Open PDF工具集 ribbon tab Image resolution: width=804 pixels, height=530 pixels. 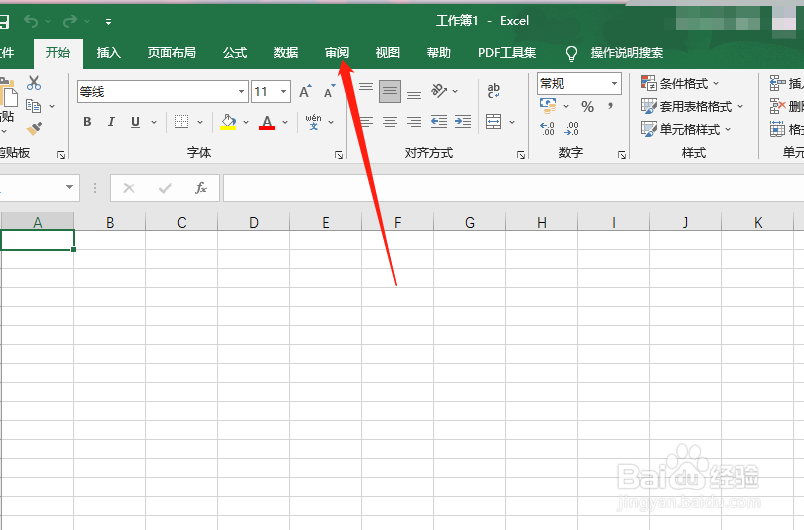tap(507, 52)
